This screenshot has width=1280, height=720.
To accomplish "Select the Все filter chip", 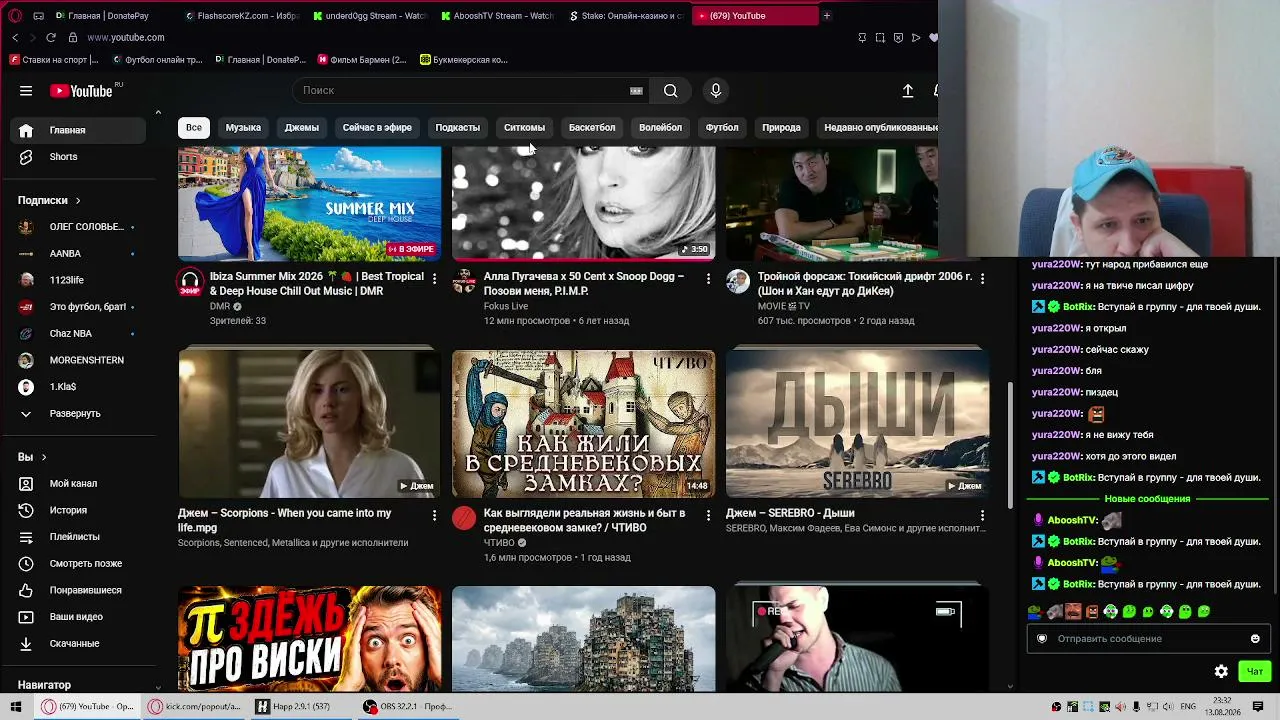I will (x=194, y=128).
